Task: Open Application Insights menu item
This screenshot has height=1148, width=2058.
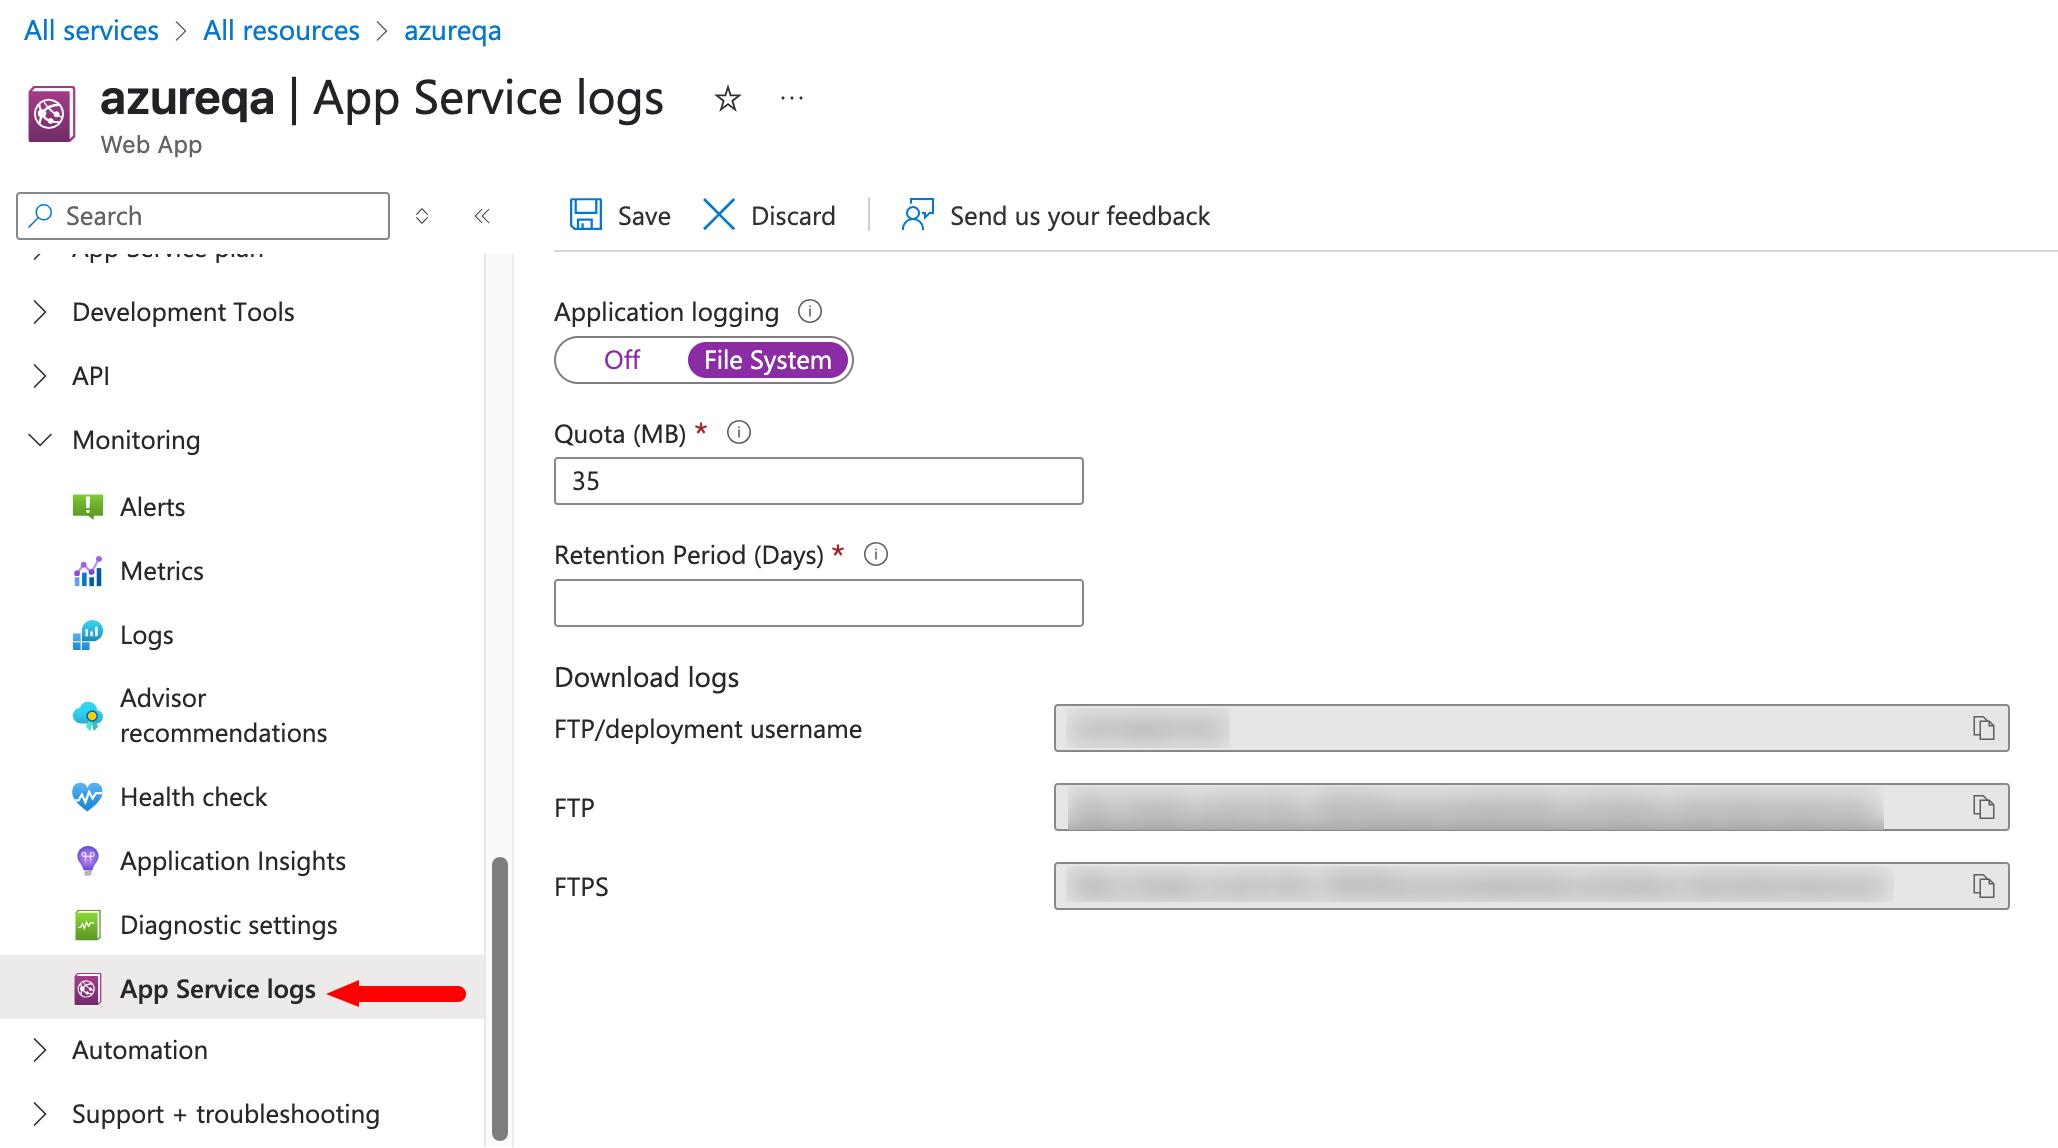Action: (x=232, y=861)
